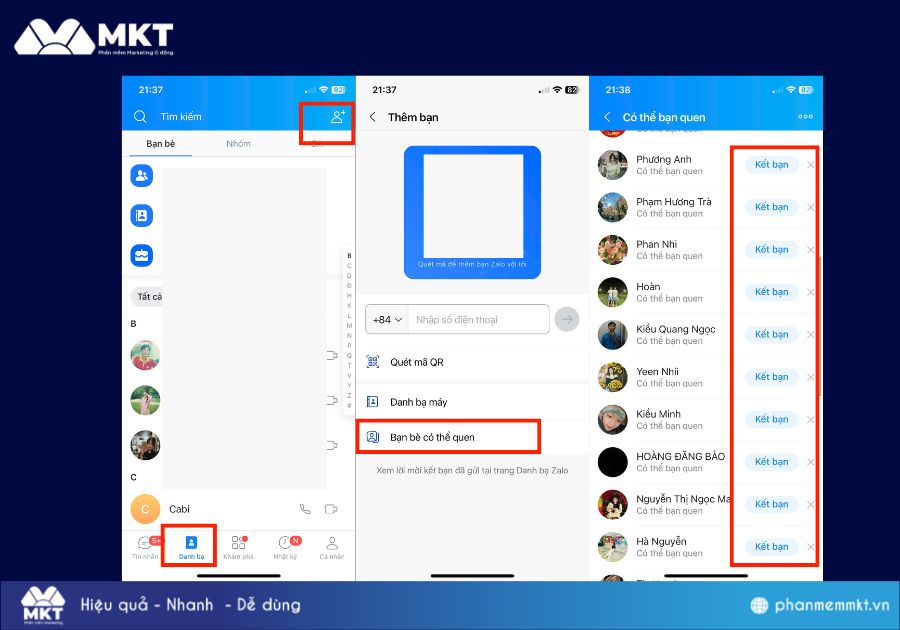
Task: Open Danh bạ máy option
Action: pos(472,402)
